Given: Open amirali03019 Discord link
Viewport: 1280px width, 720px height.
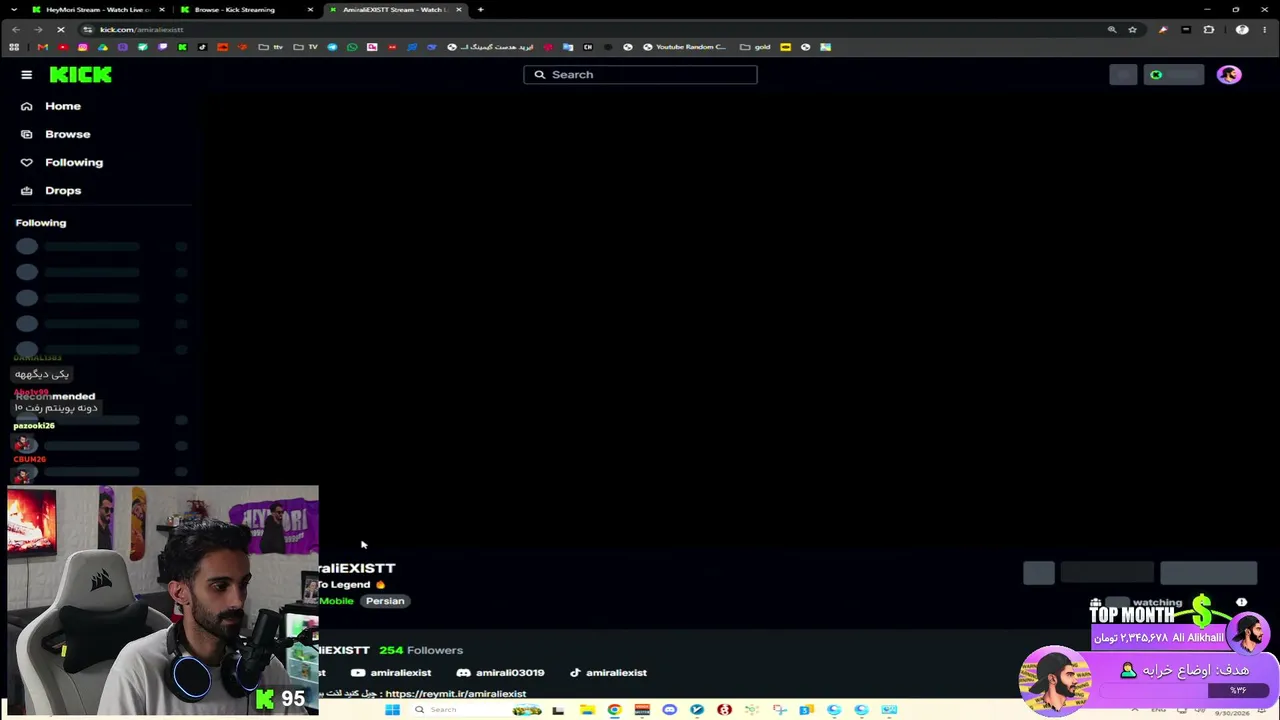Looking at the screenshot, I should pos(500,673).
